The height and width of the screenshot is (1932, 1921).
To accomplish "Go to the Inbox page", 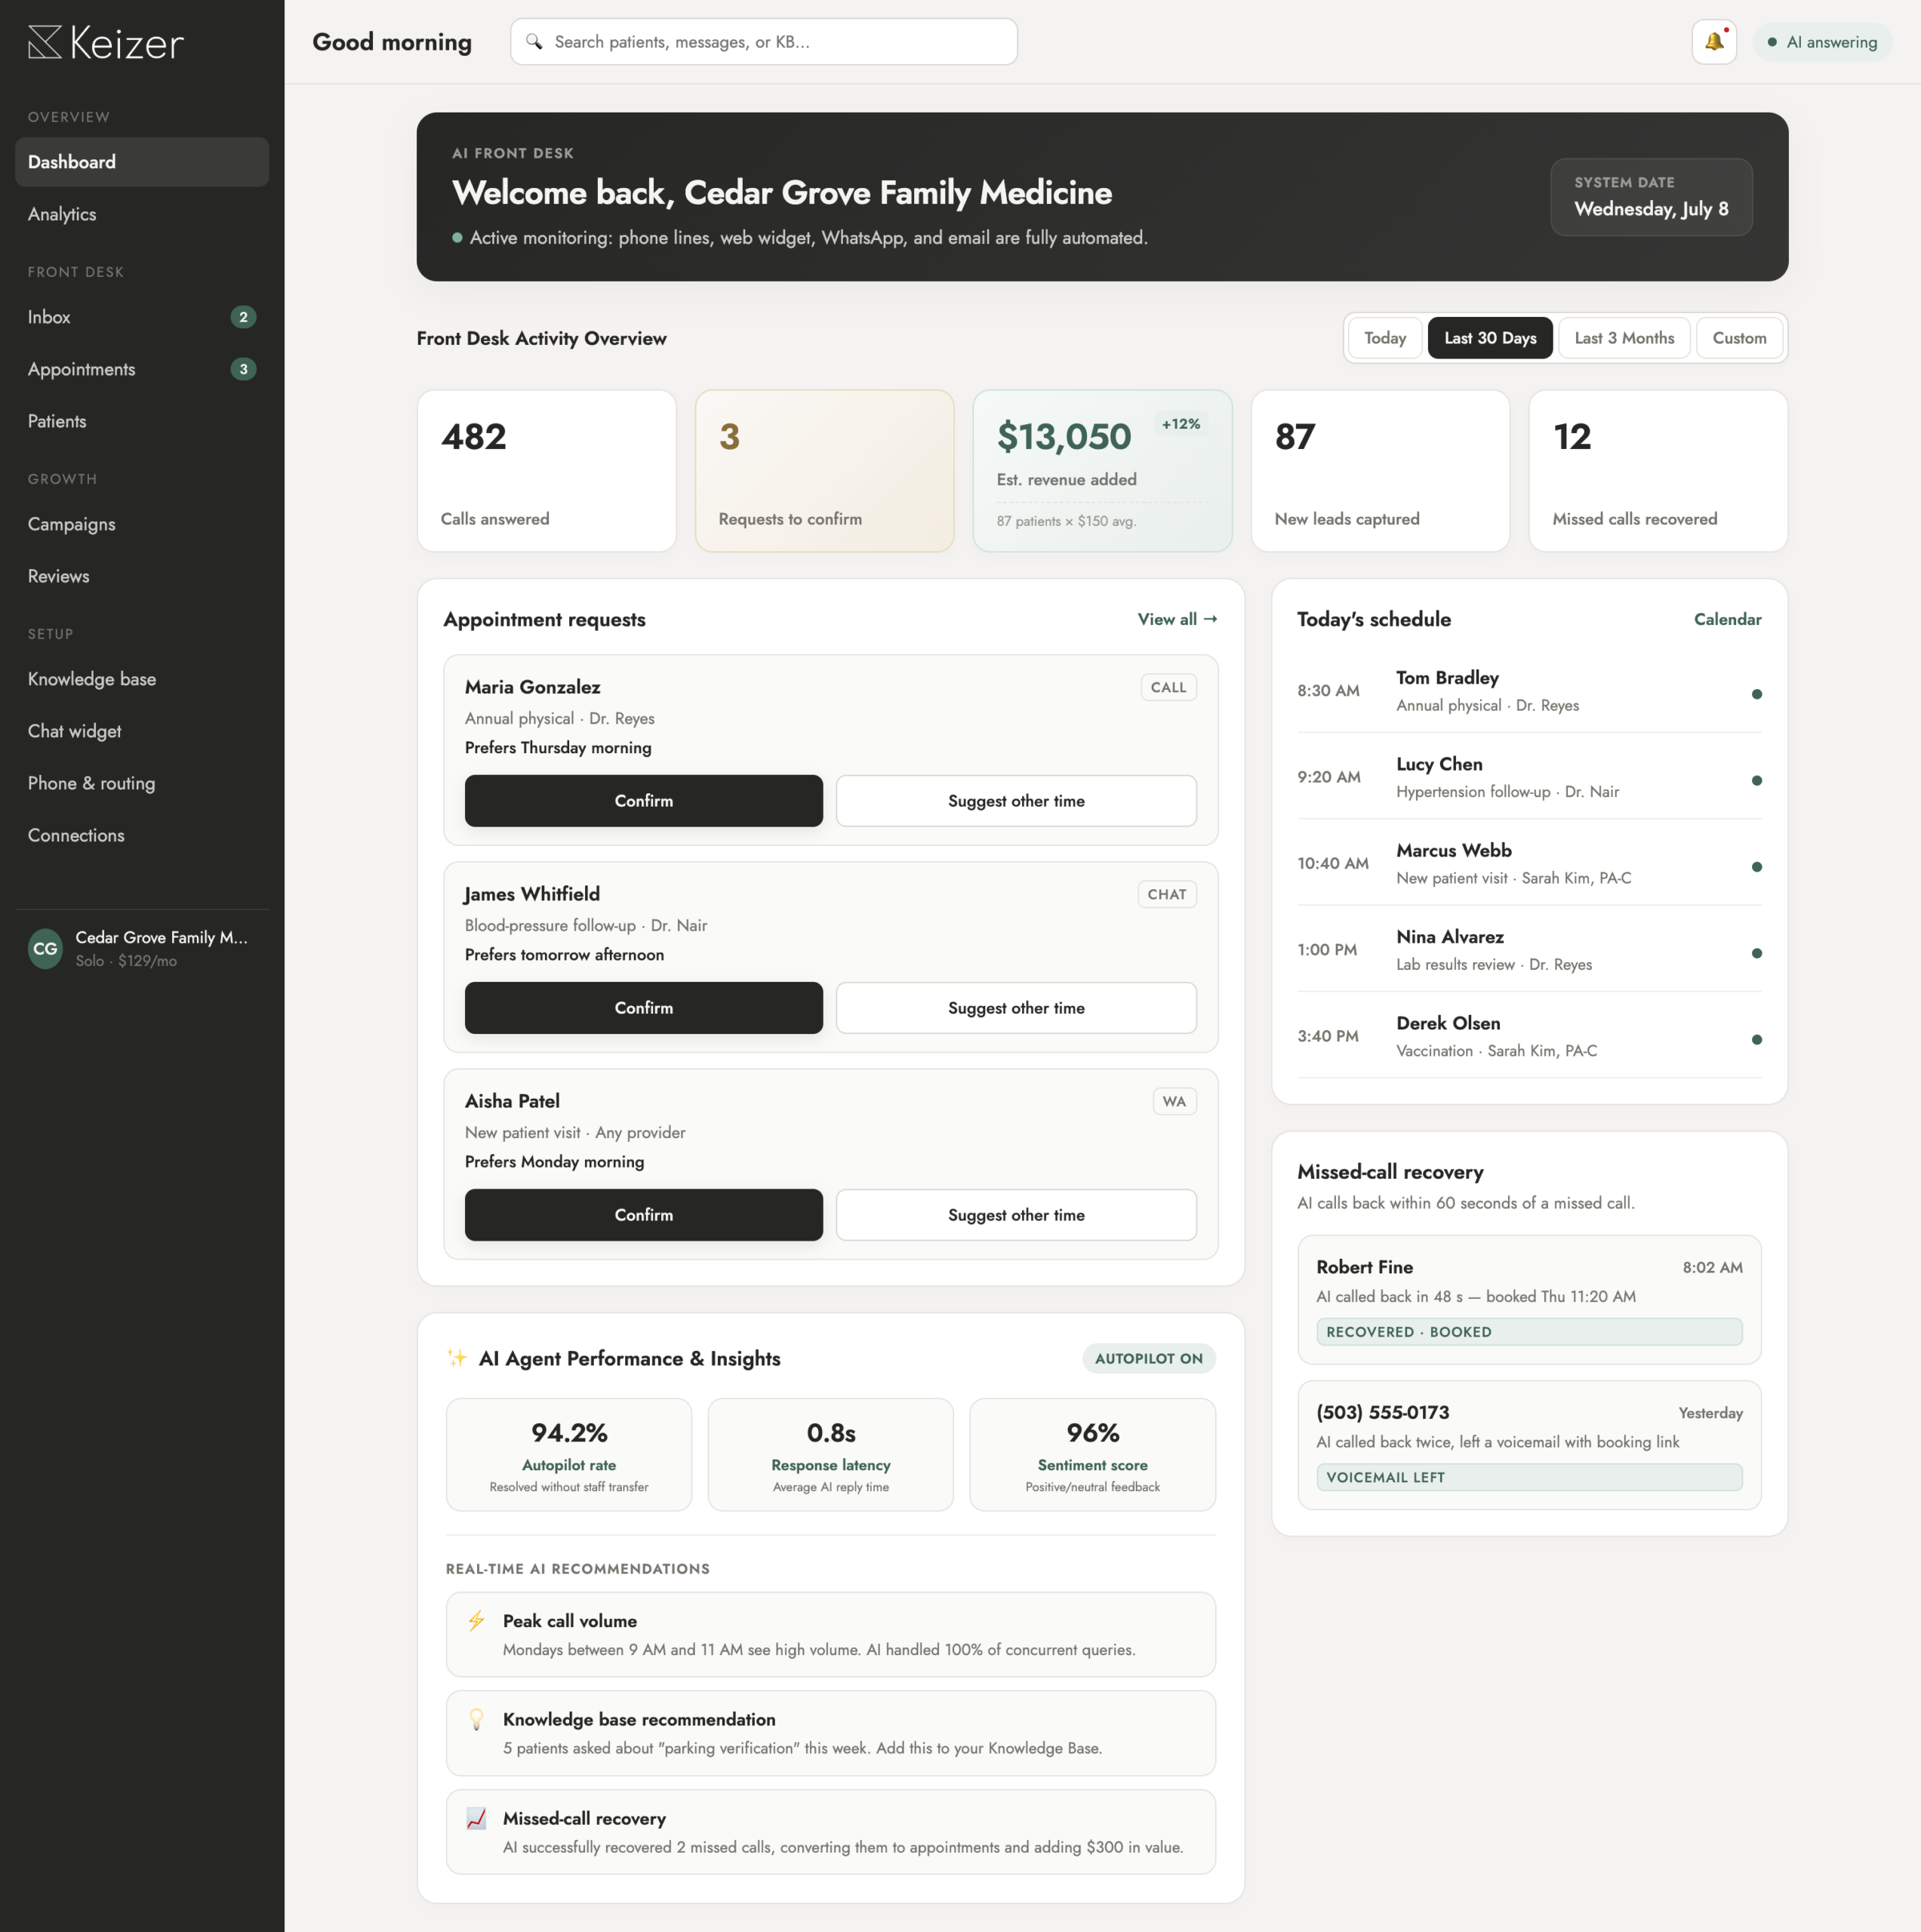I will 142,317.
